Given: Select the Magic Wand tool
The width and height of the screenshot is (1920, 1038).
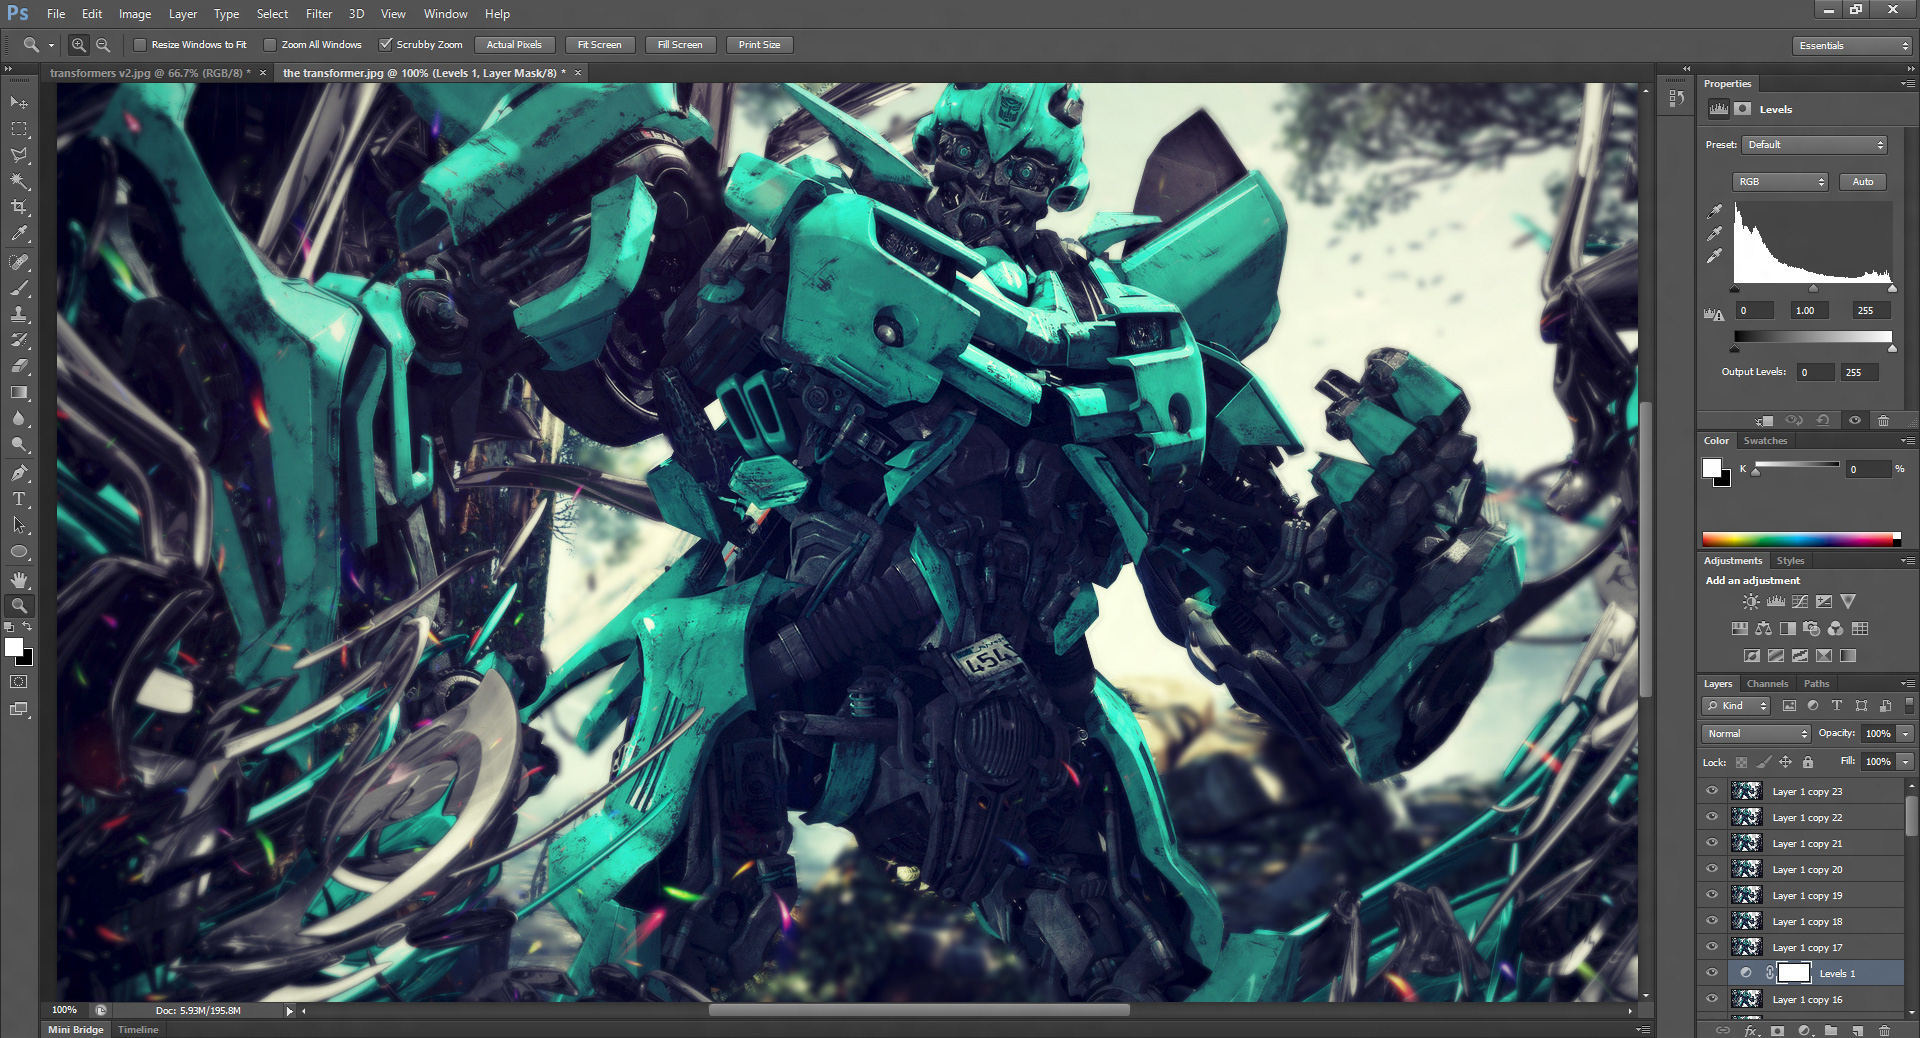Looking at the screenshot, I should click(x=19, y=181).
